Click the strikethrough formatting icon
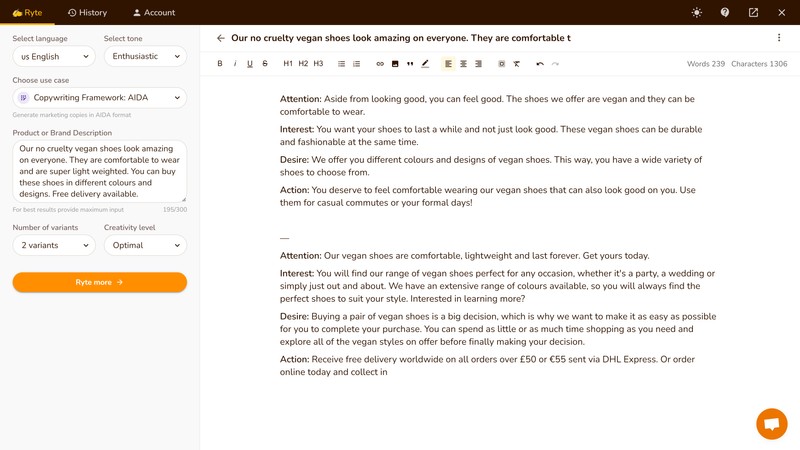800x450 pixels. [265, 64]
